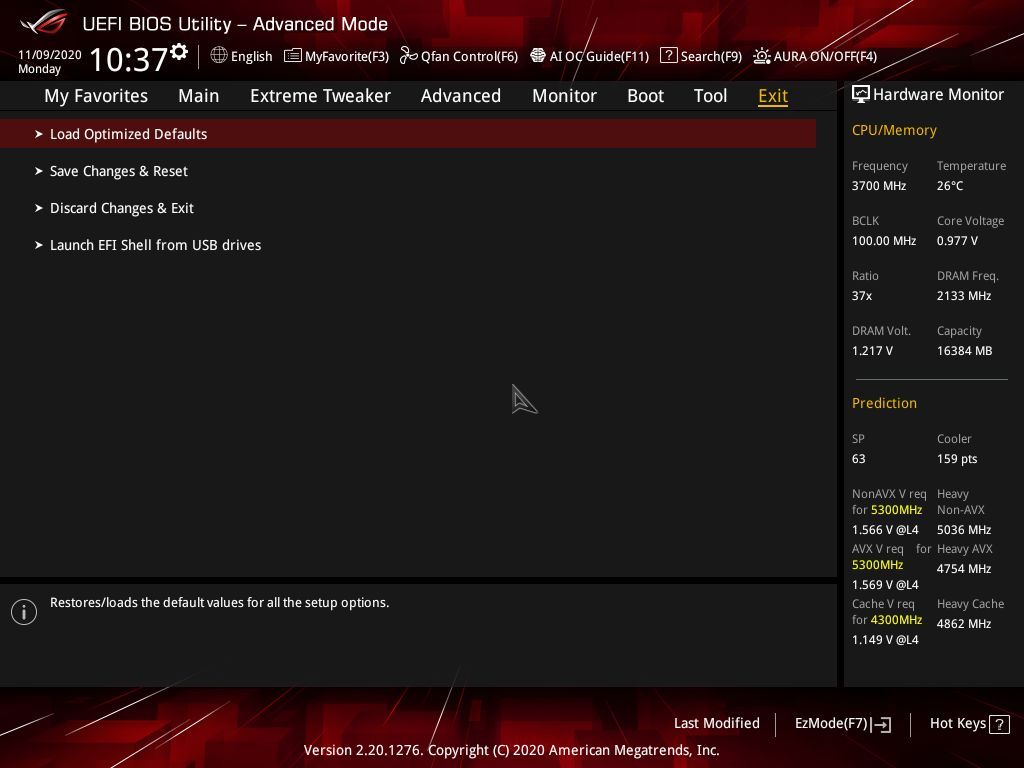The width and height of the screenshot is (1024, 768).
Task: Click the Heavy AVX 4754 MHz value
Action: (964, 569)
